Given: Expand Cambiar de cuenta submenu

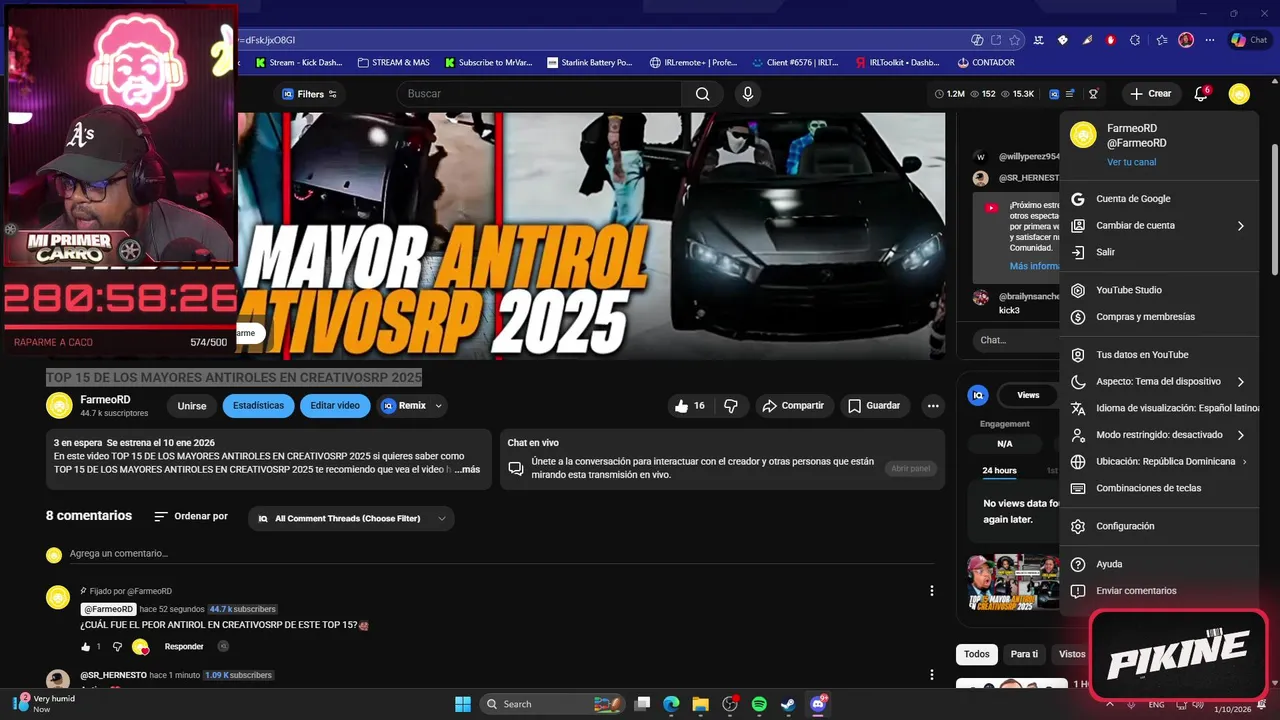Looking at the screenshot, I should click(x=1159, y=226).
